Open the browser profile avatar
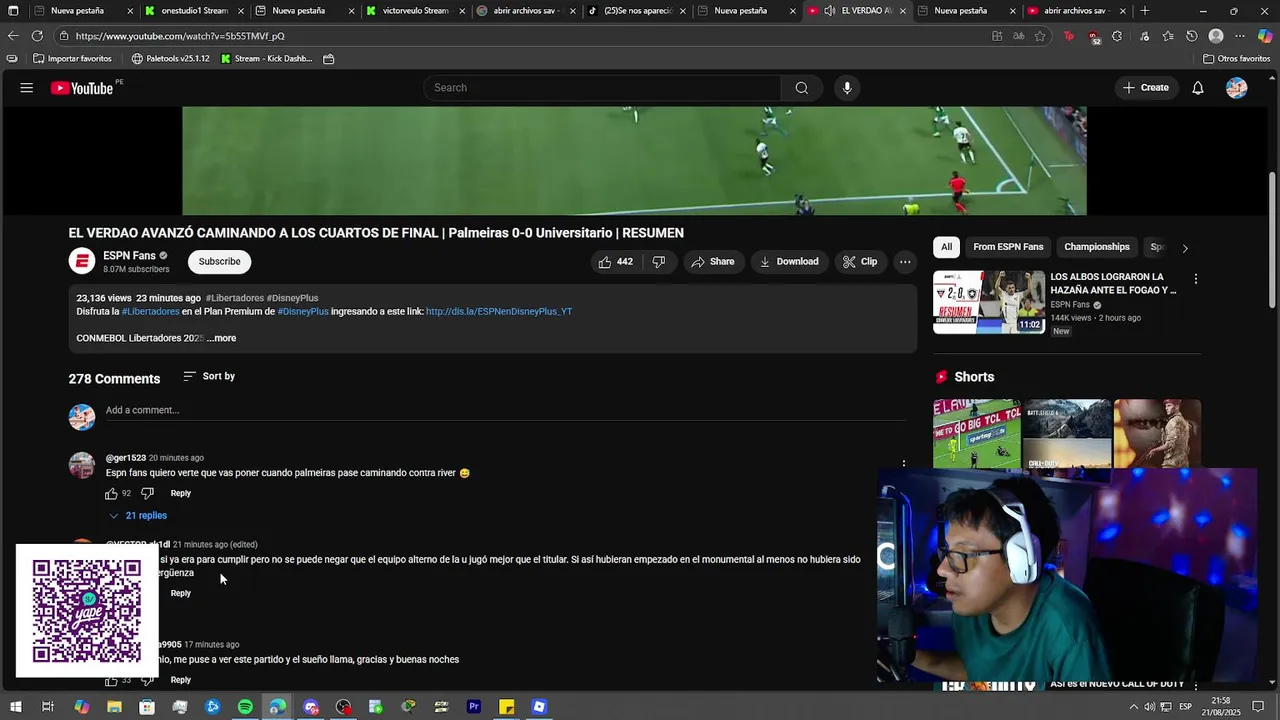This screenshot has width=1280, height=720. pyautogui.click(x=1216, y=36)
